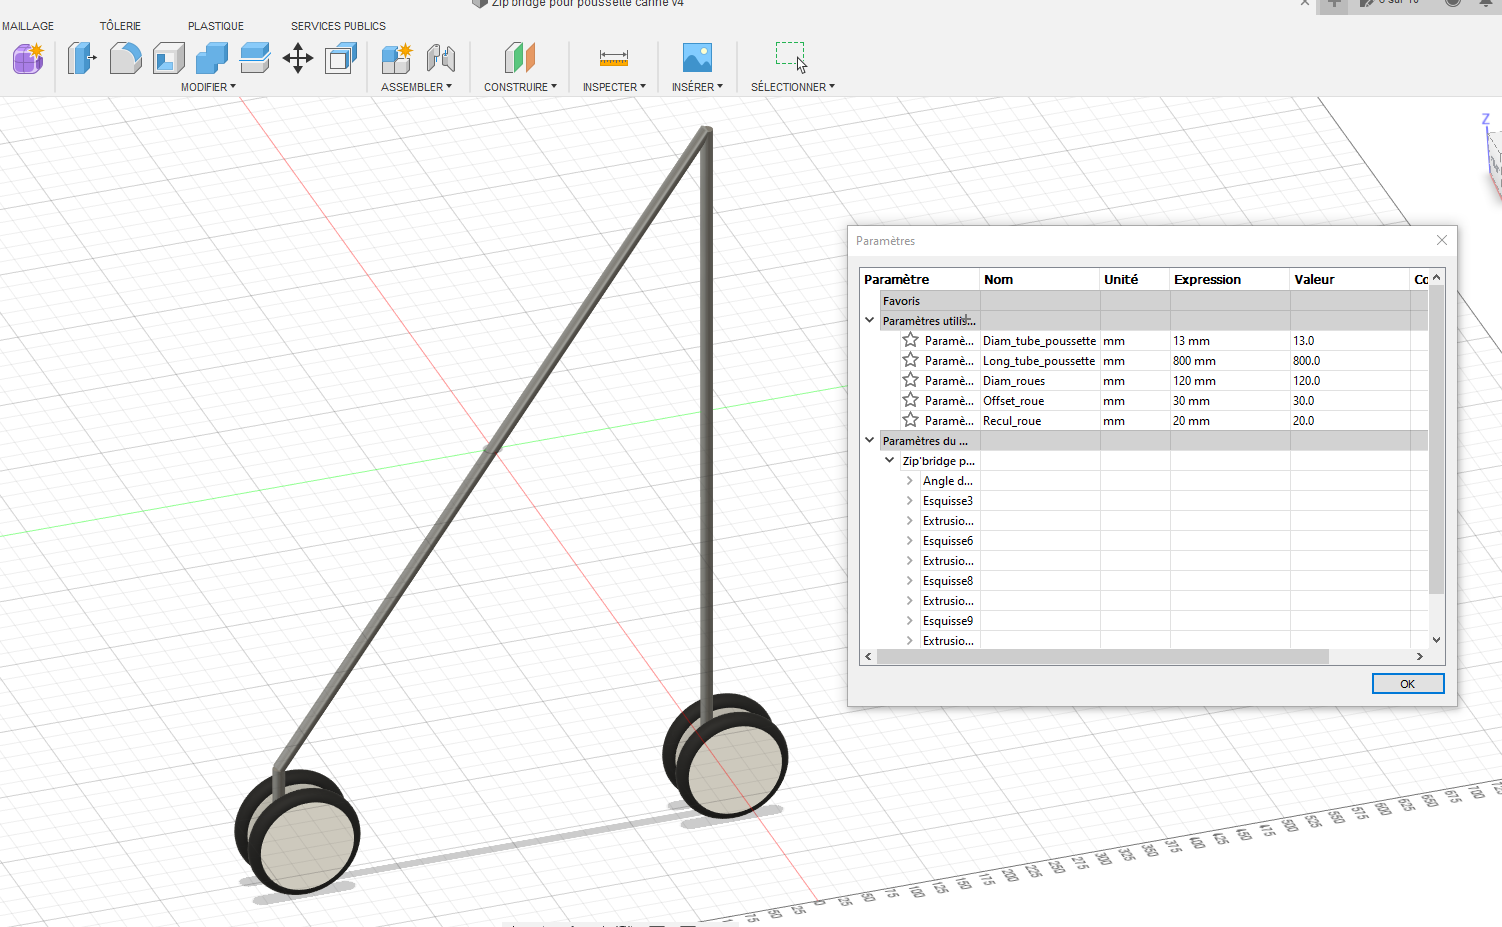Expand the INSÉRER dropdown menu

(697, 87)
